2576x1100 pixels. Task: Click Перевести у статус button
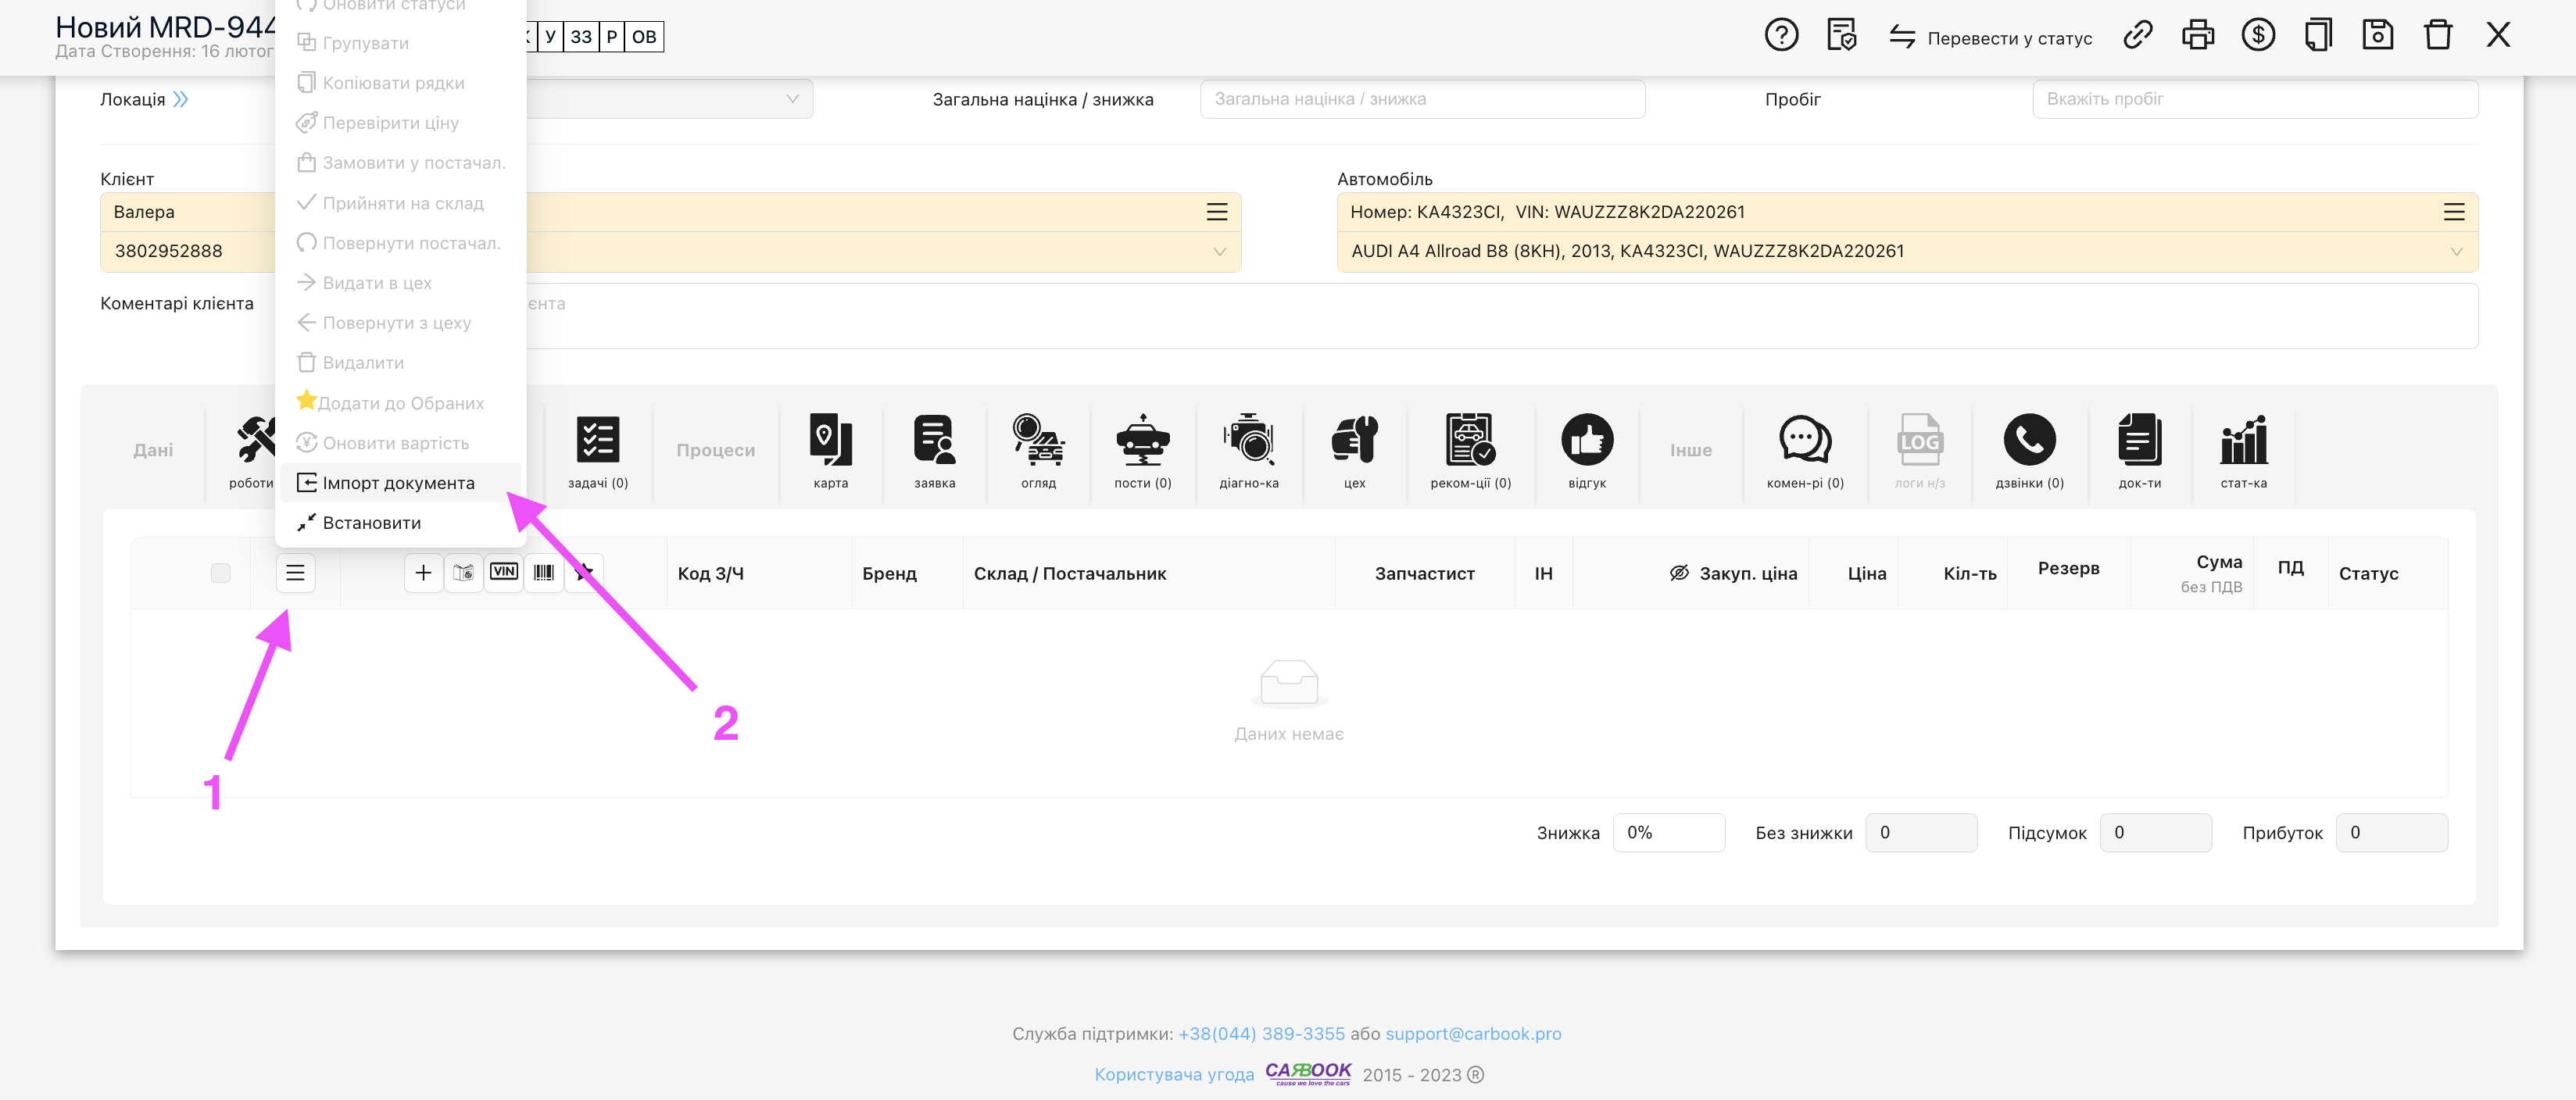tap(1990, 38)
